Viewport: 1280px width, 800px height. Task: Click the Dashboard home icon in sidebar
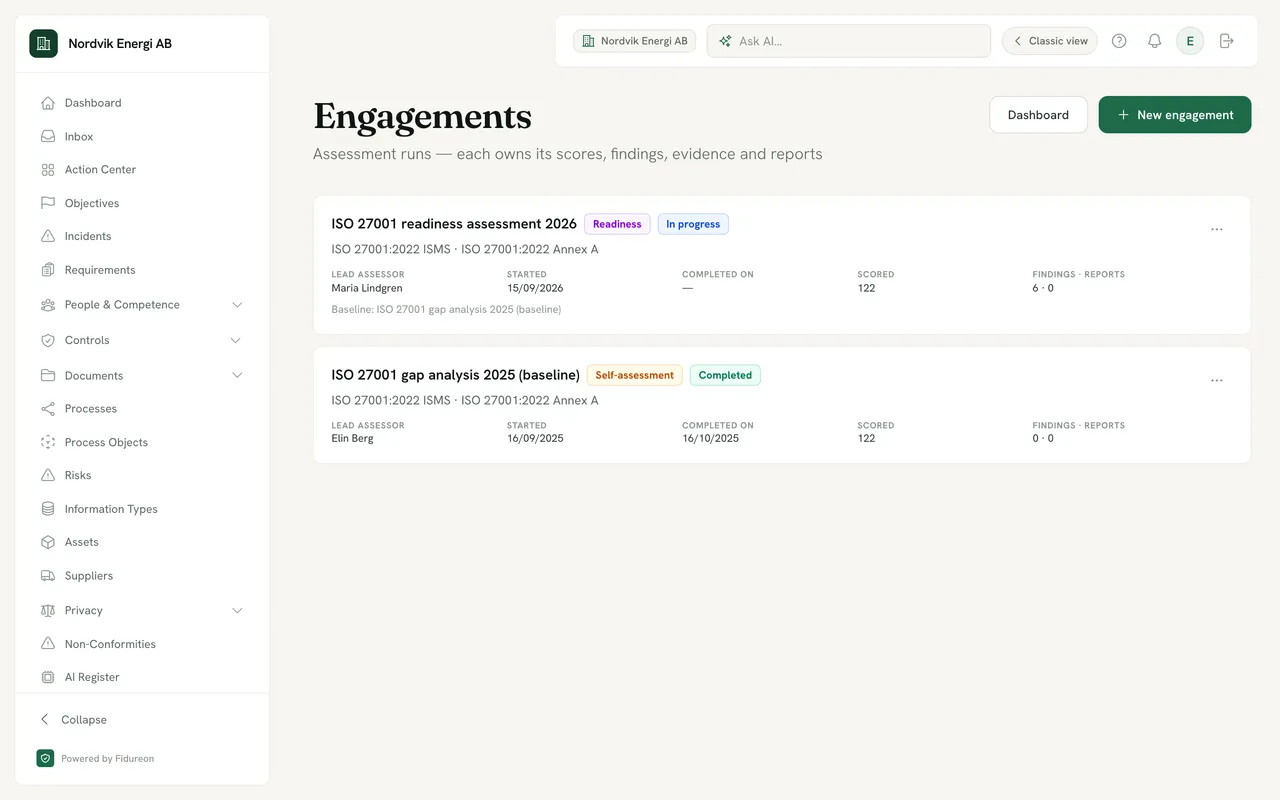point(47,103)
